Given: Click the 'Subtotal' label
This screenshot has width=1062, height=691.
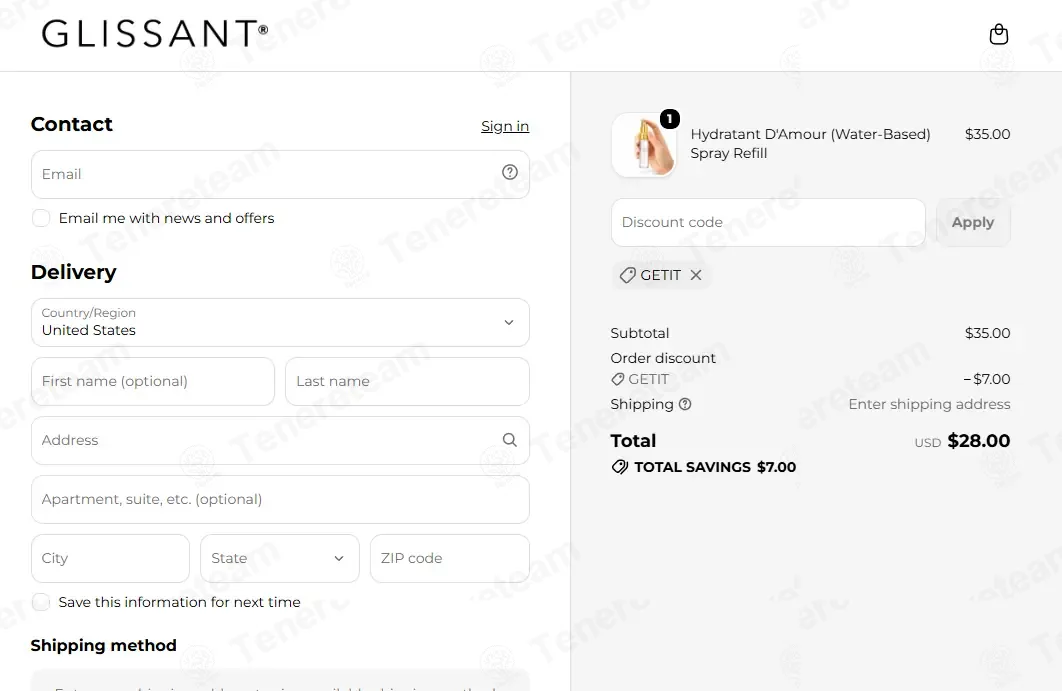Looking at the screenshot, I should coord(639,333).
